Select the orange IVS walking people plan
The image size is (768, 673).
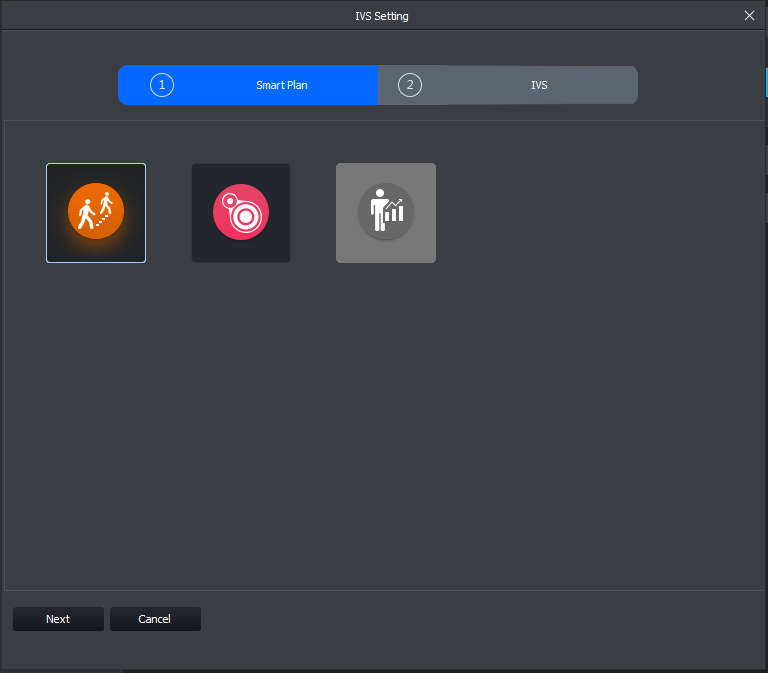click(x=96, y=213)
